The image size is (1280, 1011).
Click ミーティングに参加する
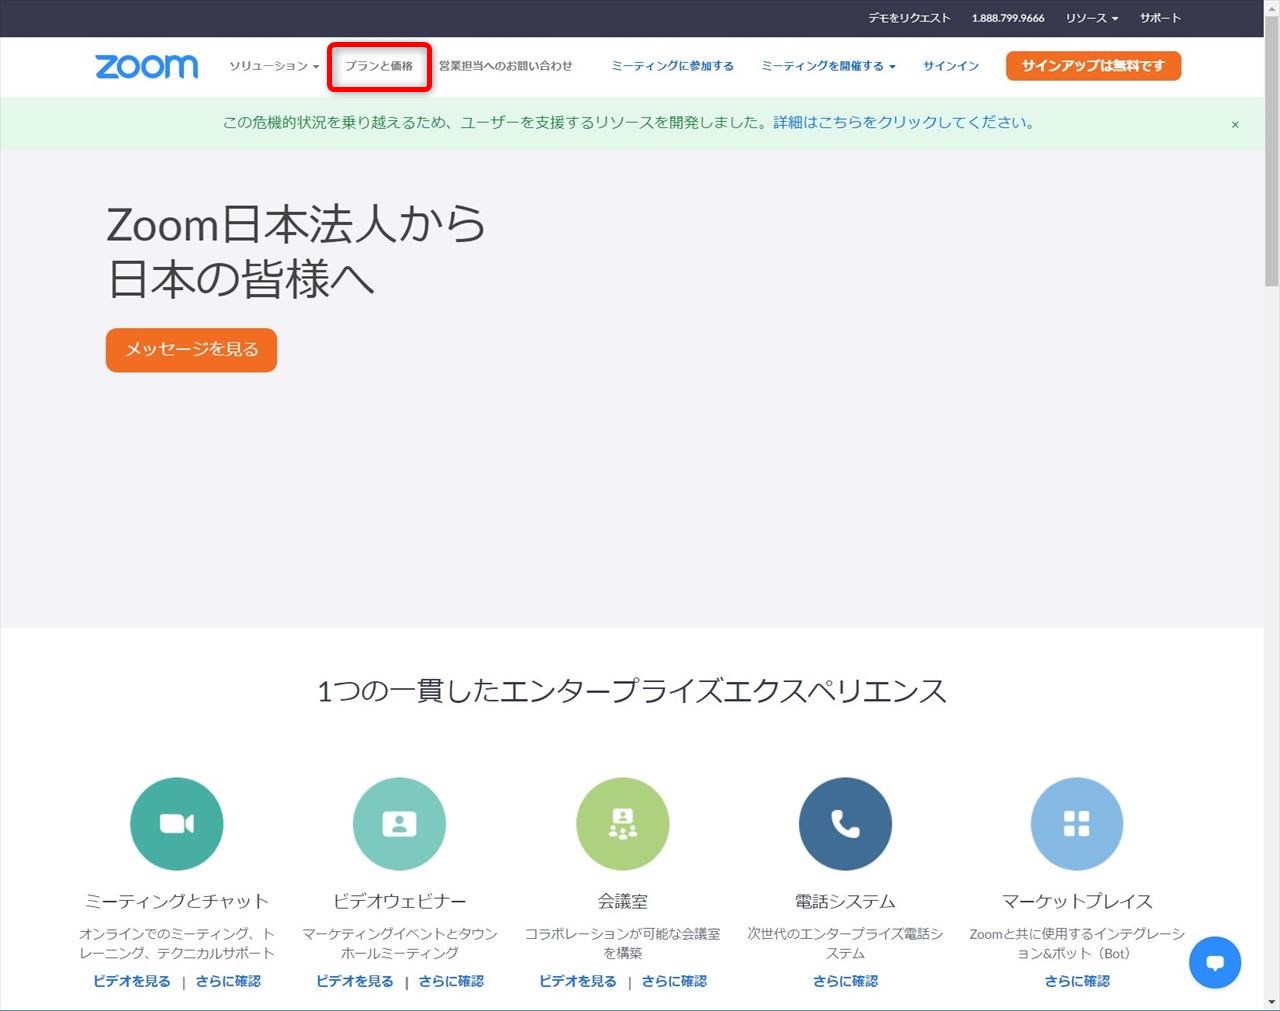(x=672, y=66)
